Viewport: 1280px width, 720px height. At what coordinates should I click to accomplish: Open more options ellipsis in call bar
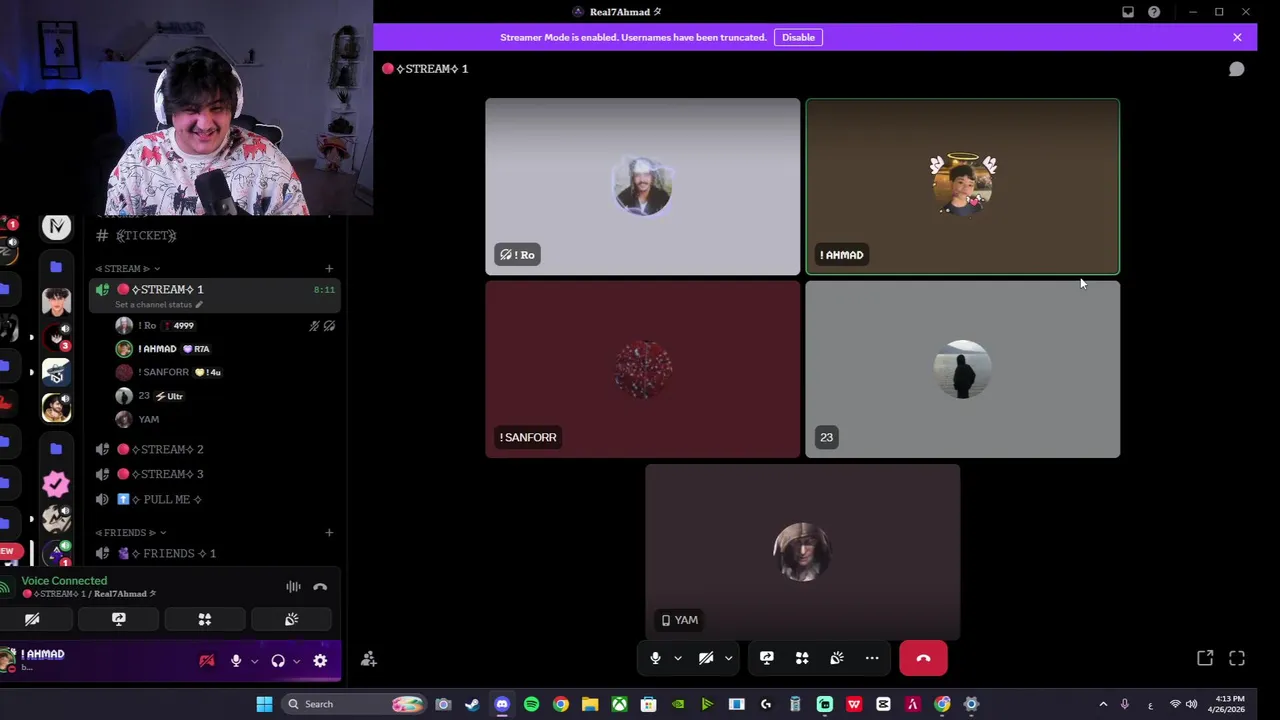point(872,658)
